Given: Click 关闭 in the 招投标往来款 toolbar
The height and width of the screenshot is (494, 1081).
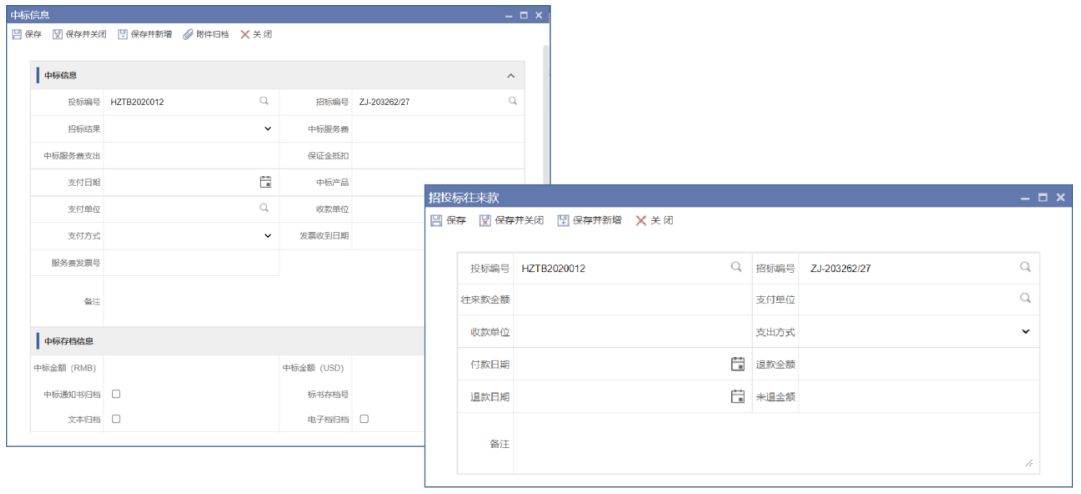Looking at the screenshot, I should point(654,220).
